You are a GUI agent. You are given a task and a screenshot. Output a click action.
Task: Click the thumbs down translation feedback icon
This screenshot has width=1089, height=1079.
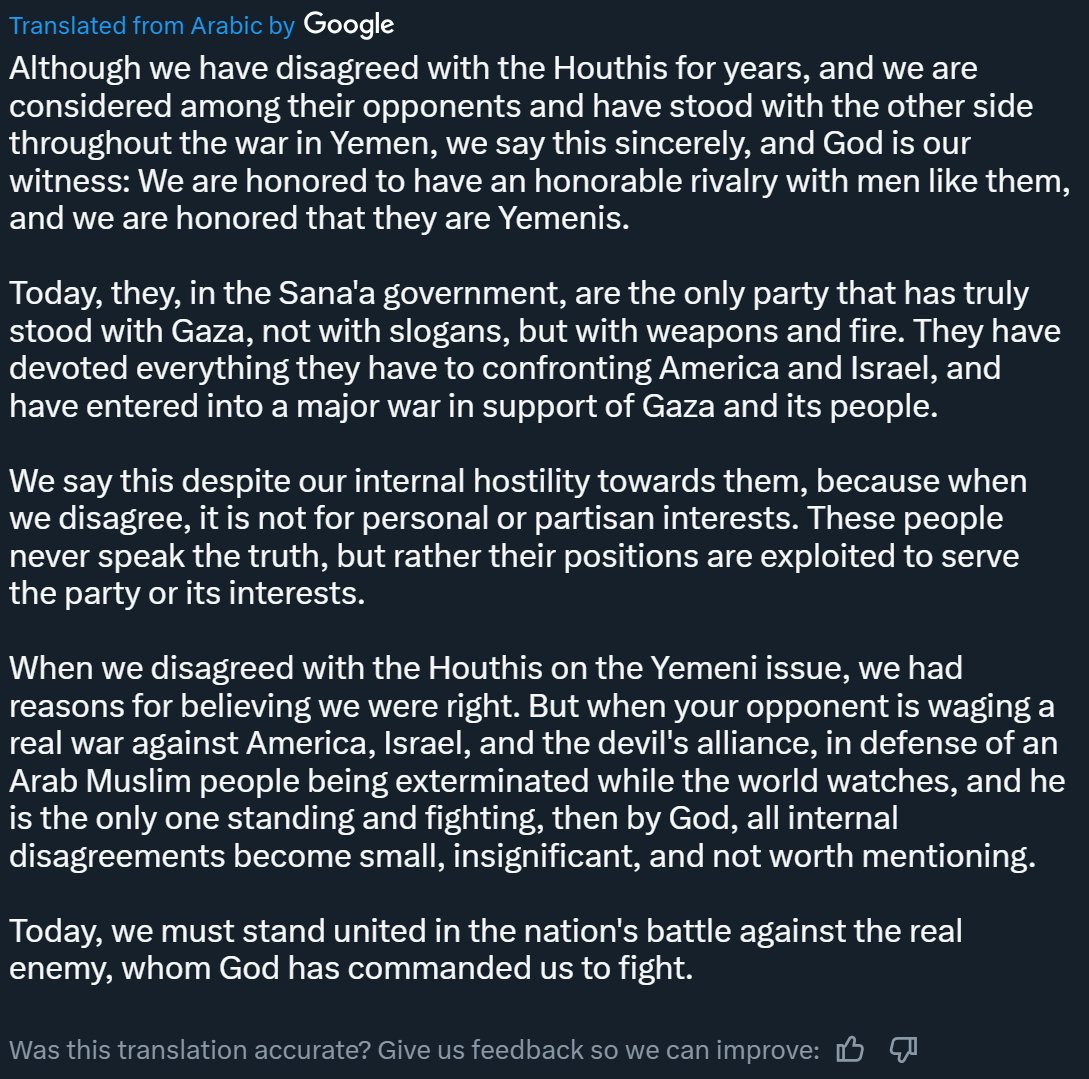pyautogui.click(x=904, y=1049)
